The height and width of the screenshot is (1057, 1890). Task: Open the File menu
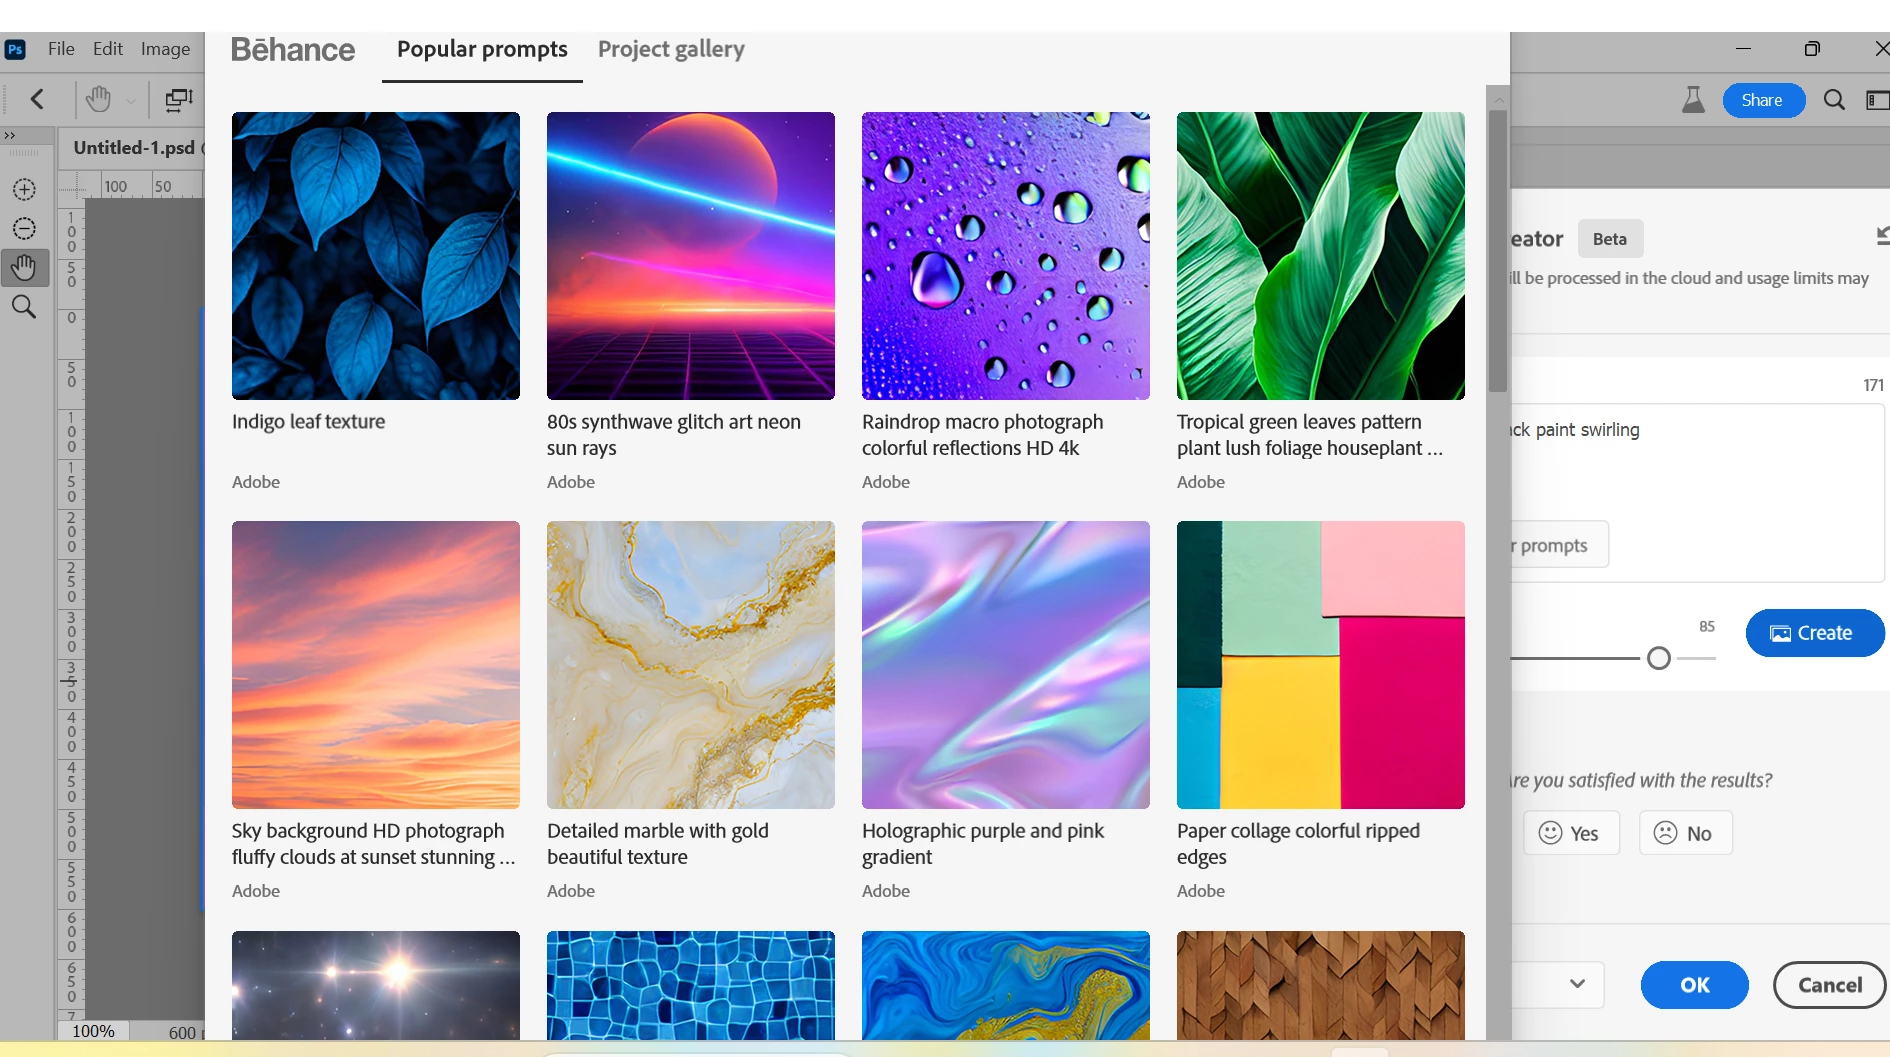61,49
